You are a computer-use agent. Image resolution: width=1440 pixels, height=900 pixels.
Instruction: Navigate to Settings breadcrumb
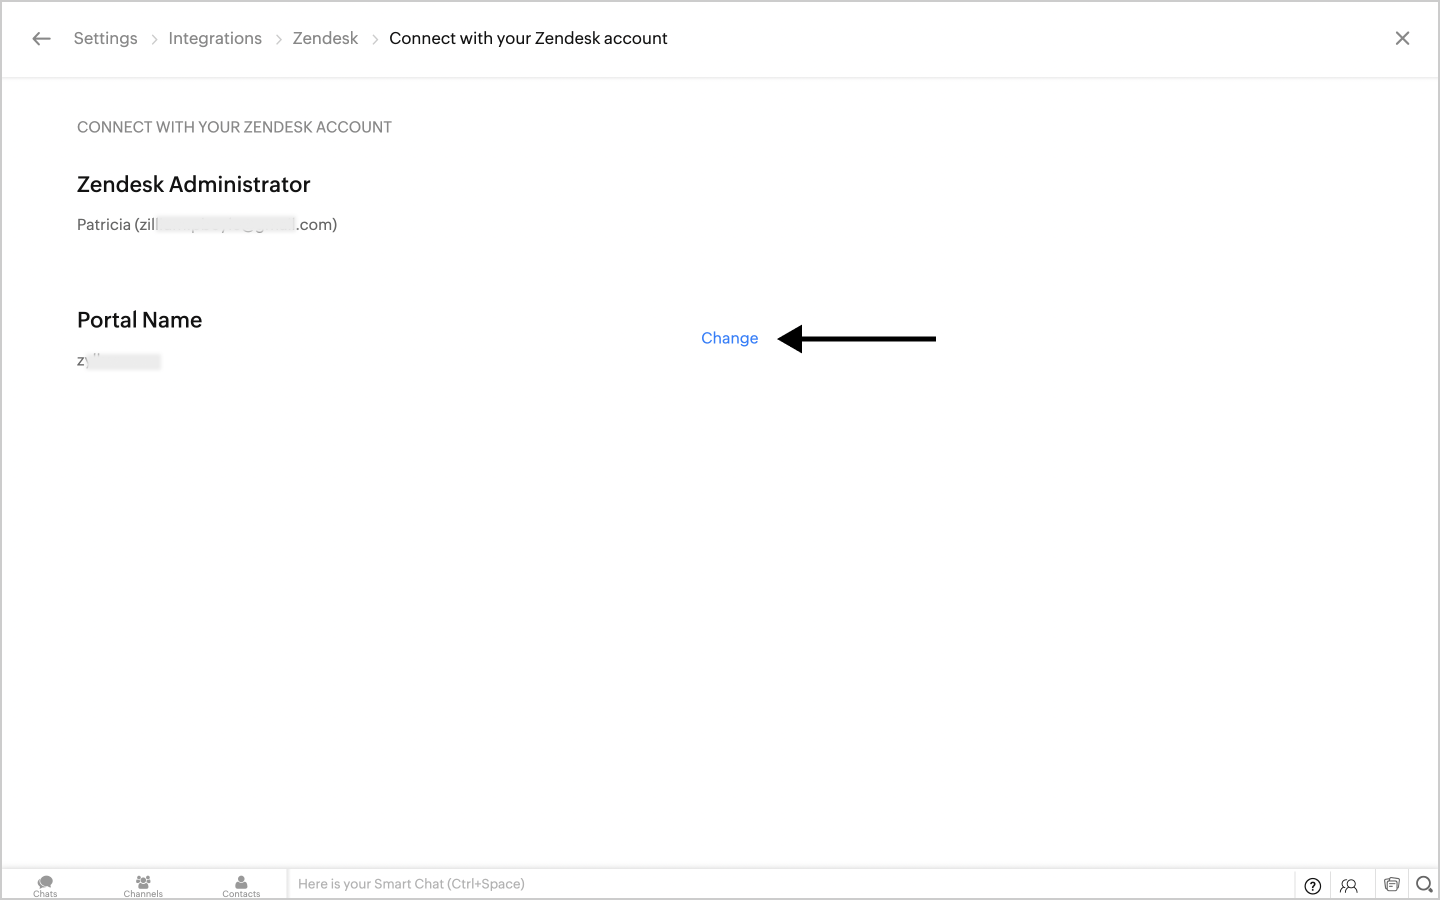(x=105, y=38)
